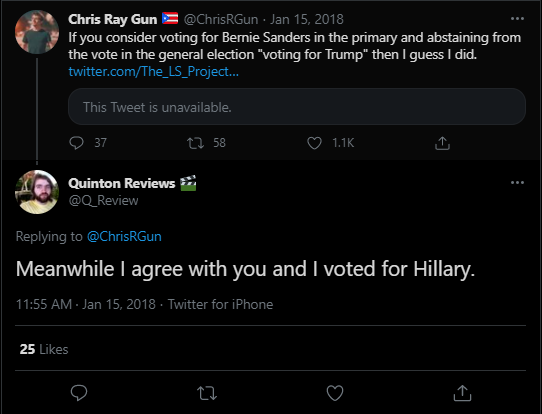Open more options on Chris Ray Gun's tweet
Viewport: 542px width, 414px height.
point(517,19)
